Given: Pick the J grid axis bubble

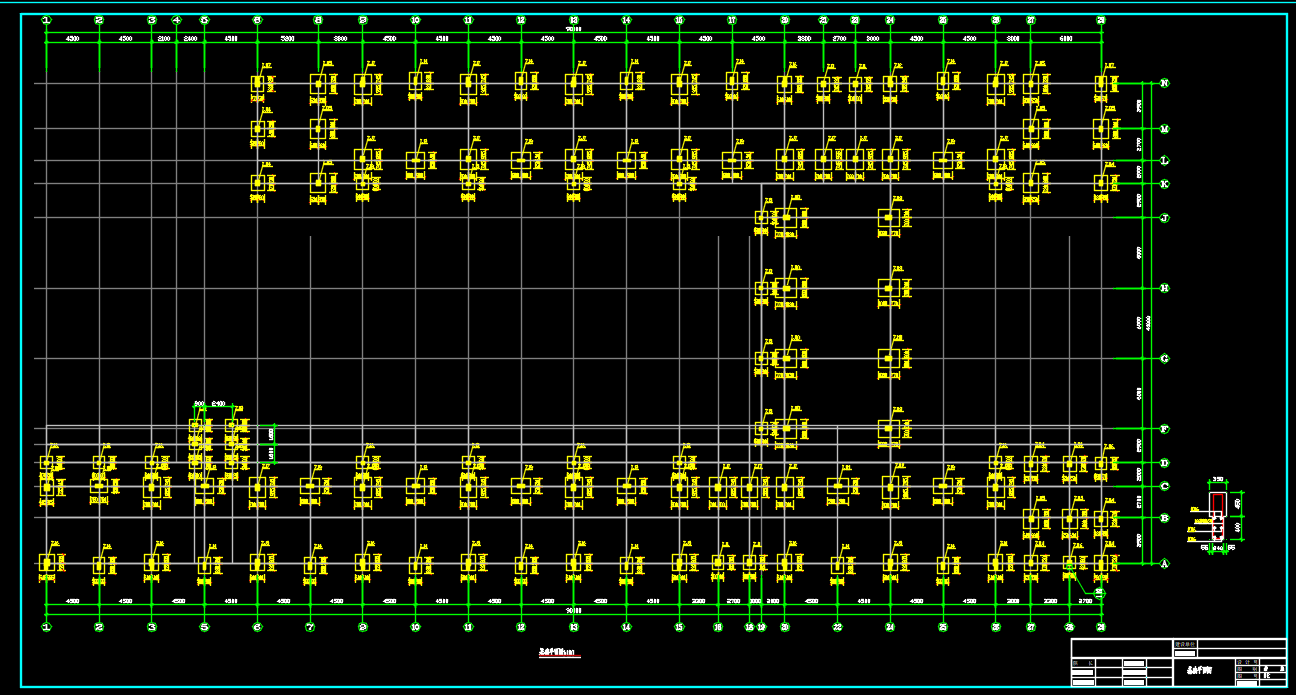Looking at the screenshot, I should [1164, 218].
